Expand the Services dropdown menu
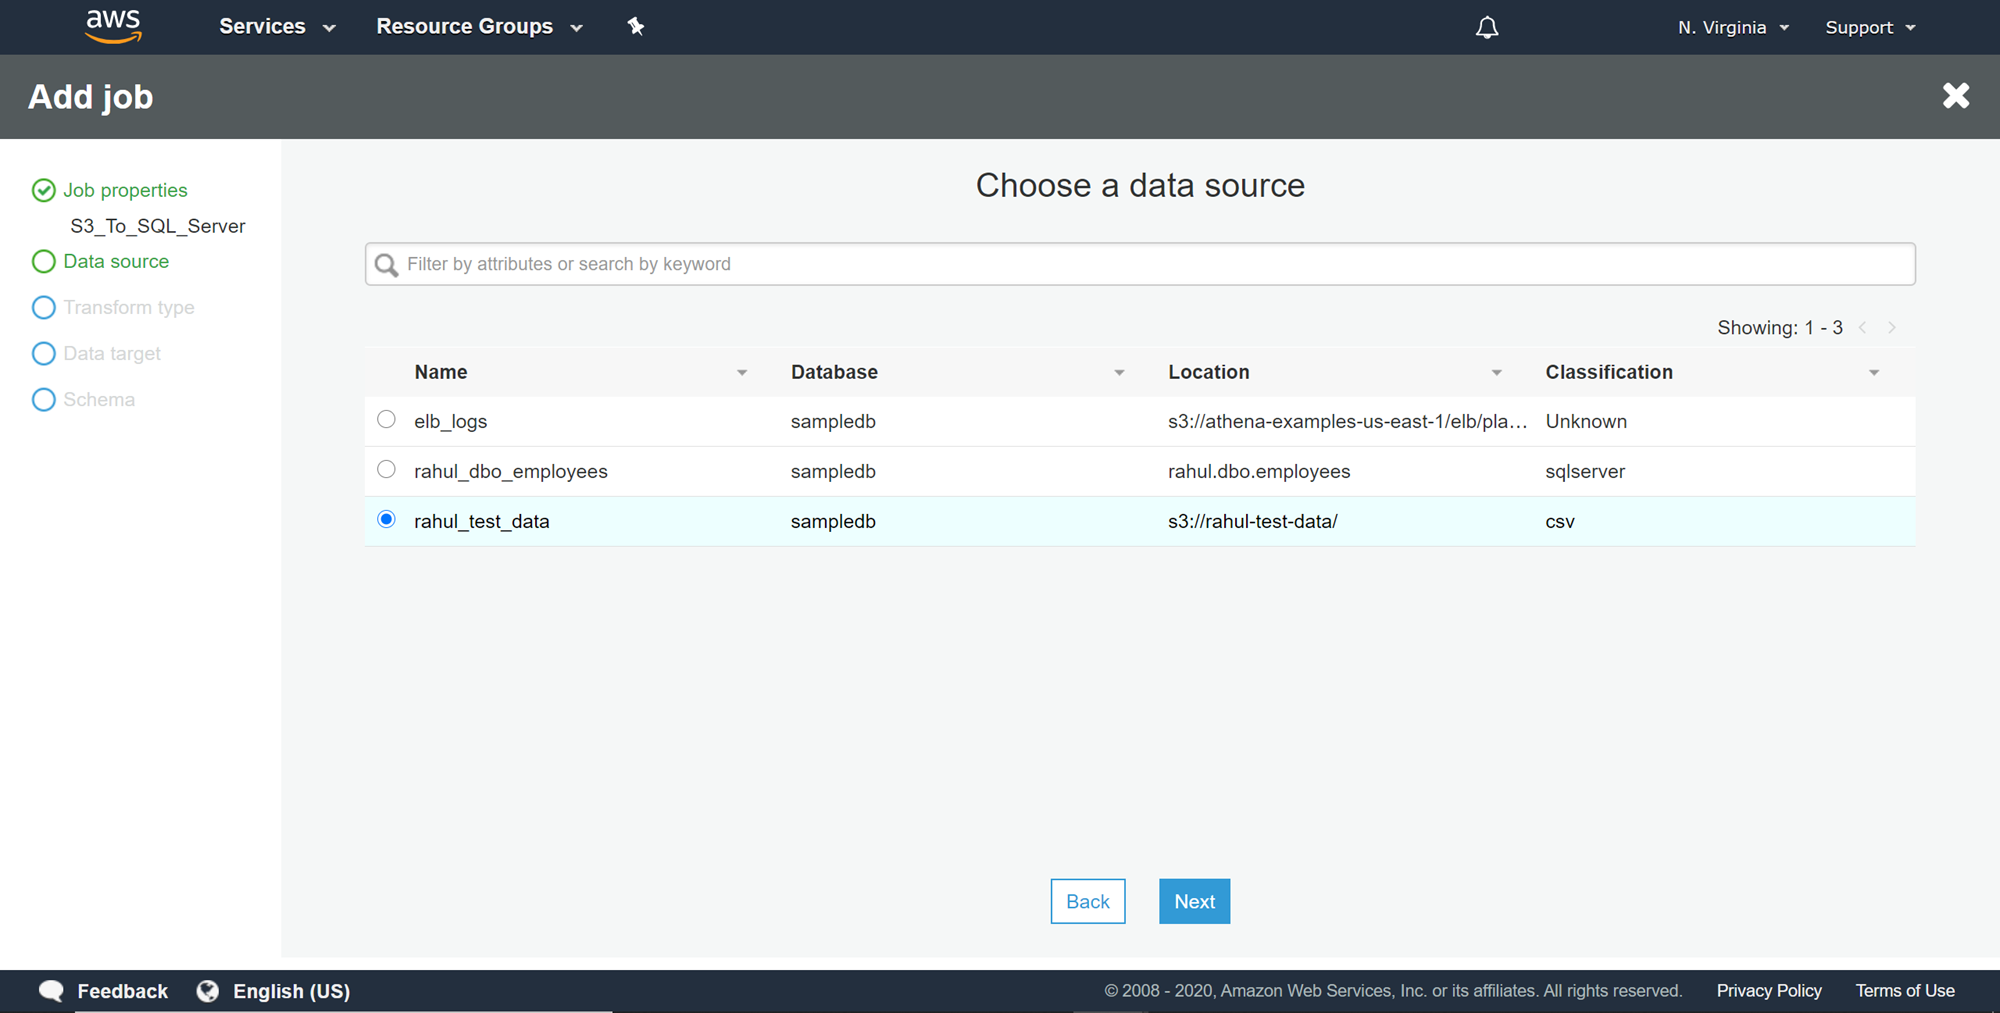Viewport: 2000px width, 1013px height. coord(277,27)
